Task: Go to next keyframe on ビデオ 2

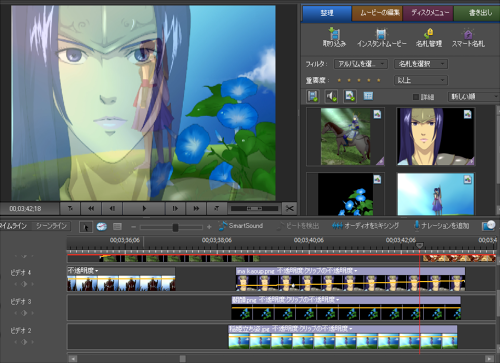Action: coord(33,342)
